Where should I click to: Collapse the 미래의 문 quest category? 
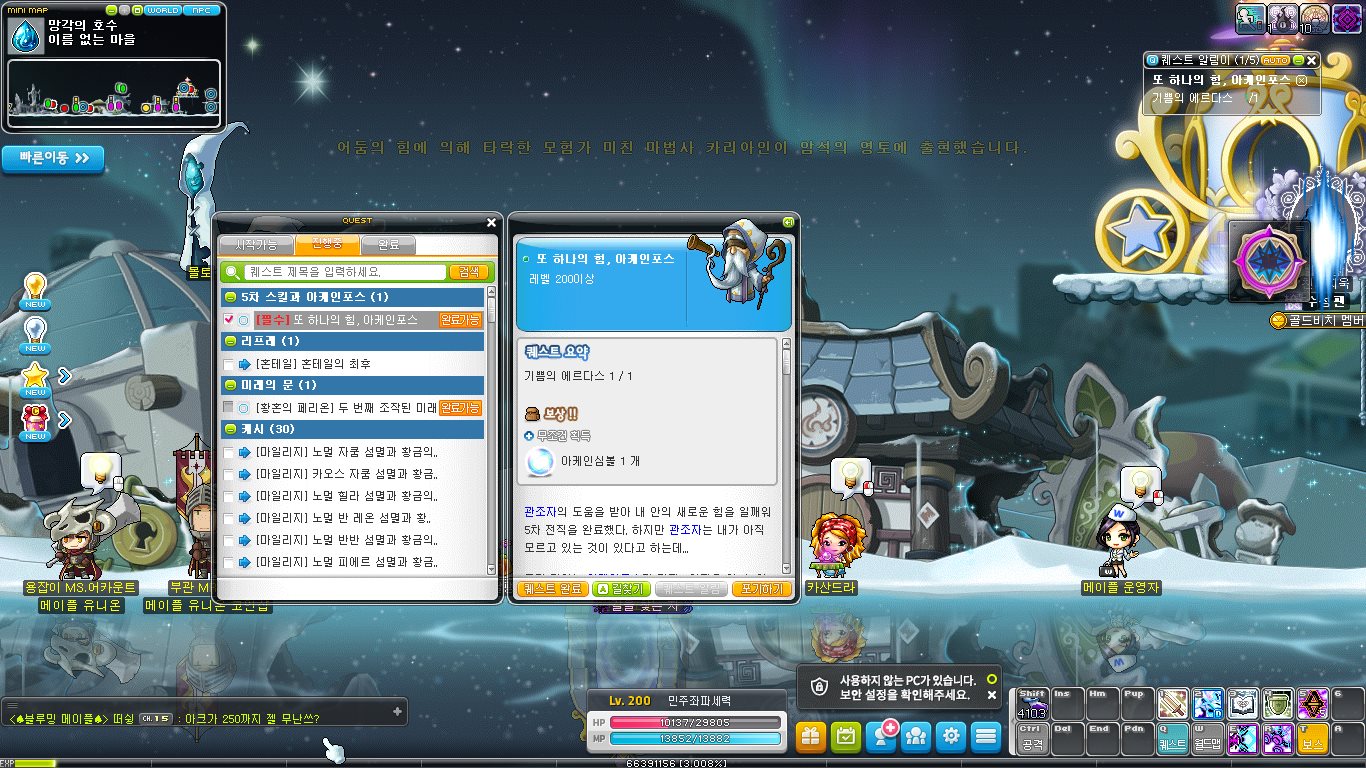(230, 385)
